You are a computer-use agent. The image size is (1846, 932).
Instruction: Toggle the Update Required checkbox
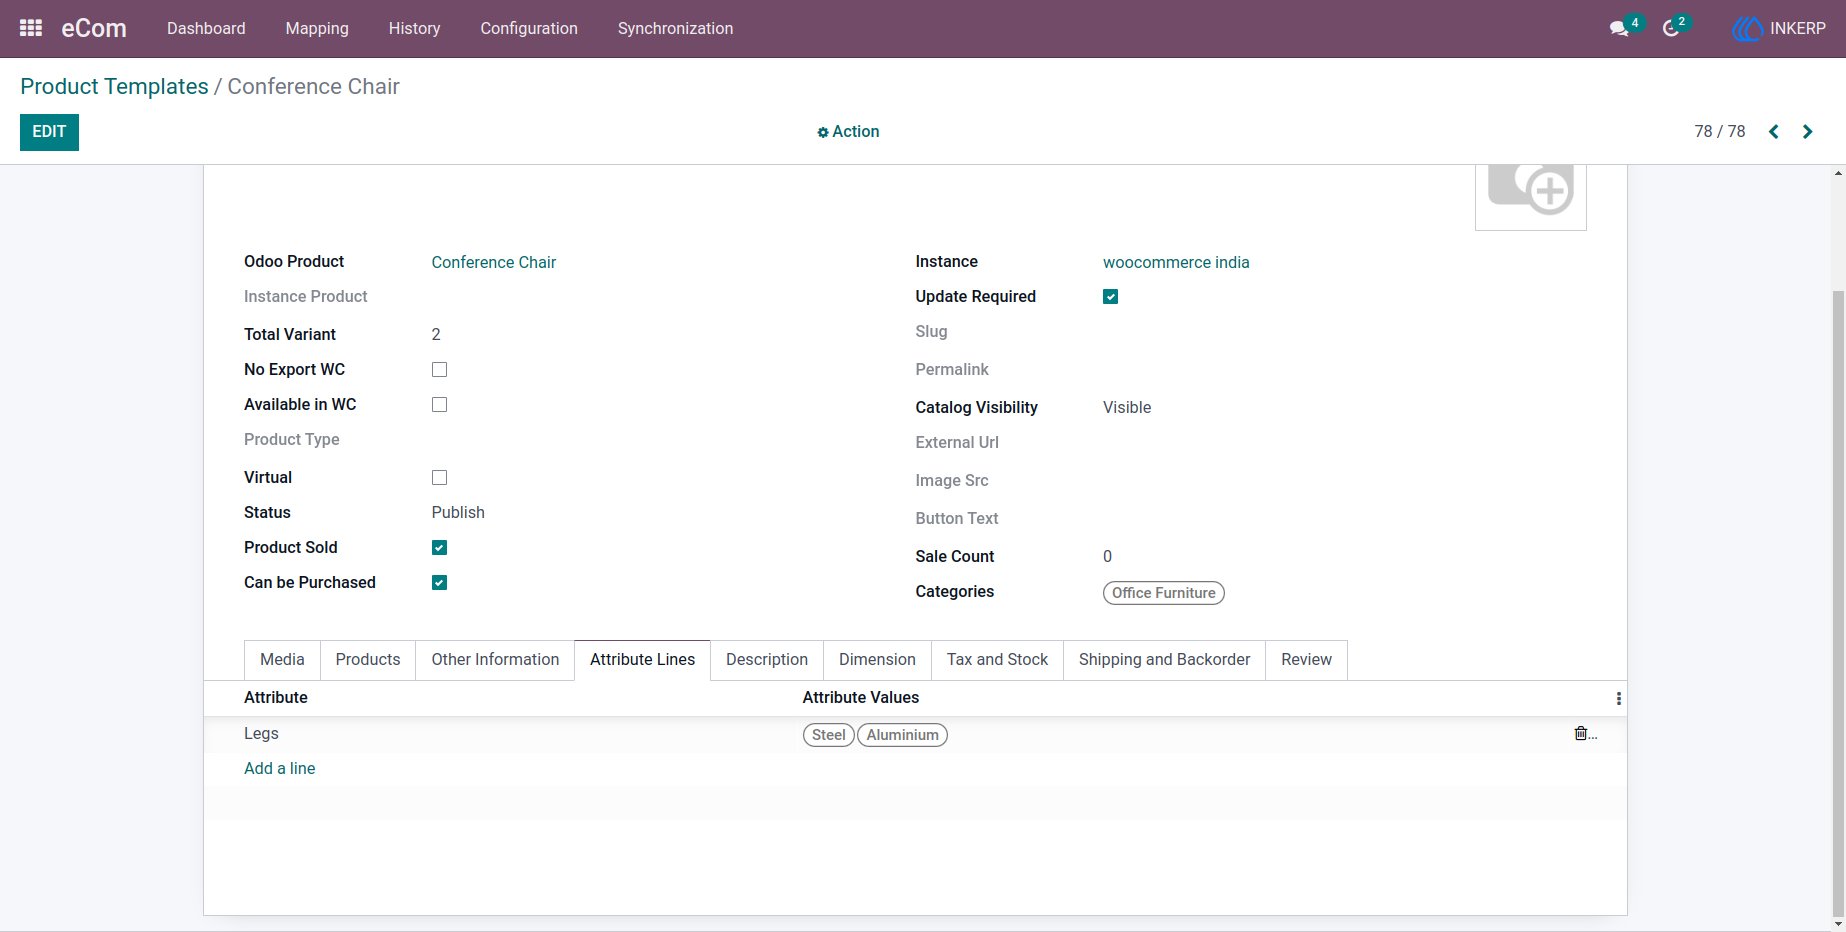[1110, 297]
